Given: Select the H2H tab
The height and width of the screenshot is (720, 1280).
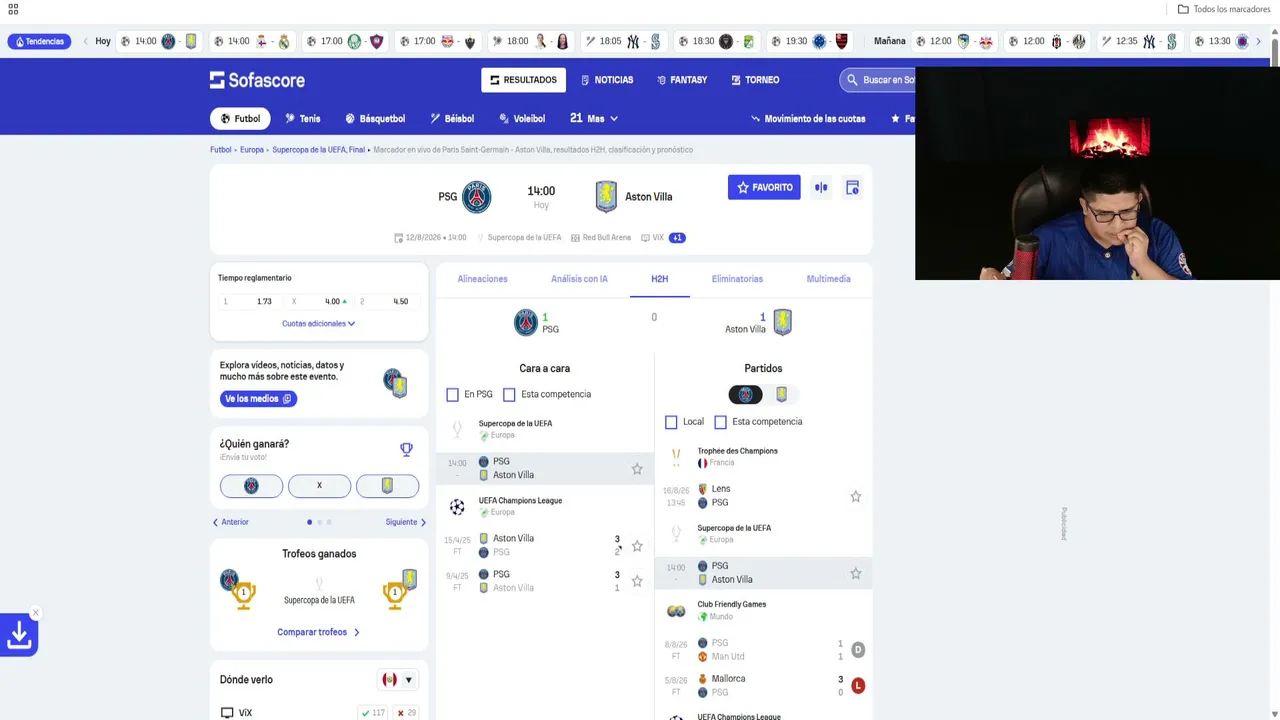Looking at the screenshot, I should 659,279.
